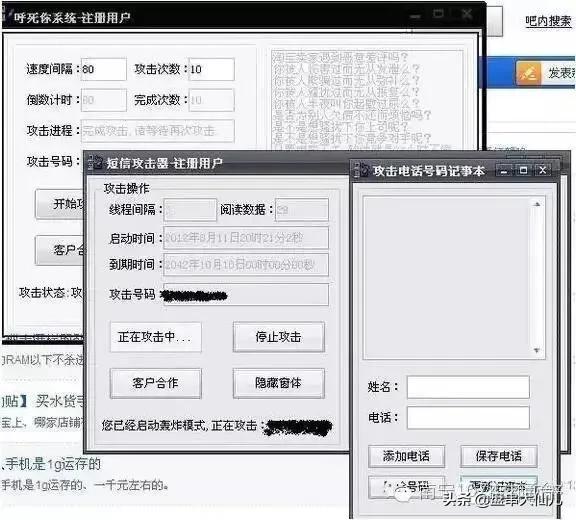
Task: Click the 停止攻击 button
Action: click(x=278, y=337)
